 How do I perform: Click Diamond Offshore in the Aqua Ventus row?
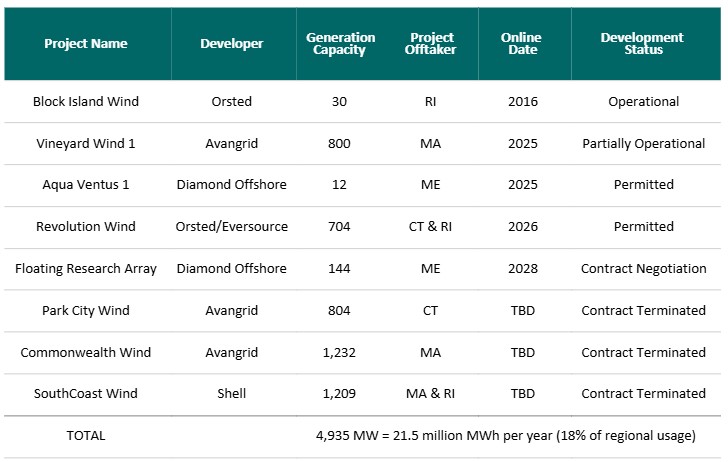(232, 185)
